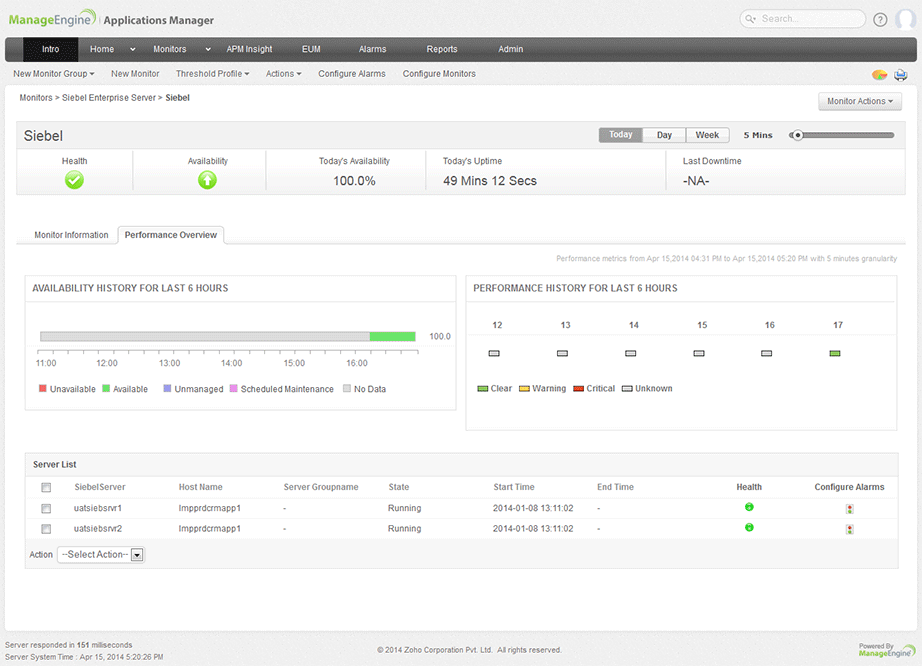
Task: Sort by the SiebelServer column header
Action: click(x=99, y=487)
